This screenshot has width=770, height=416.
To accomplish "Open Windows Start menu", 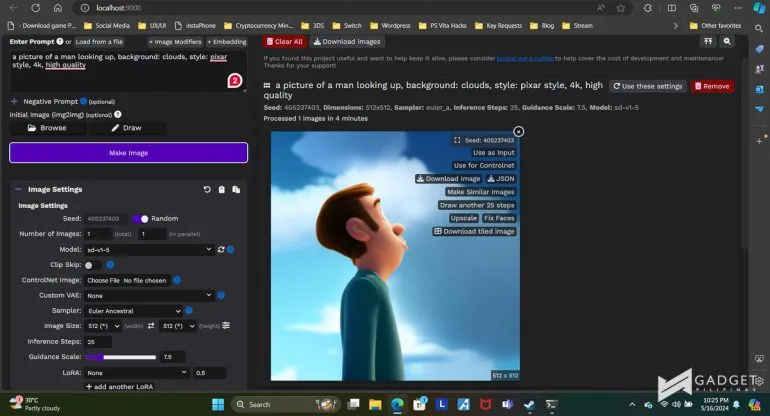I will [218, 404].
